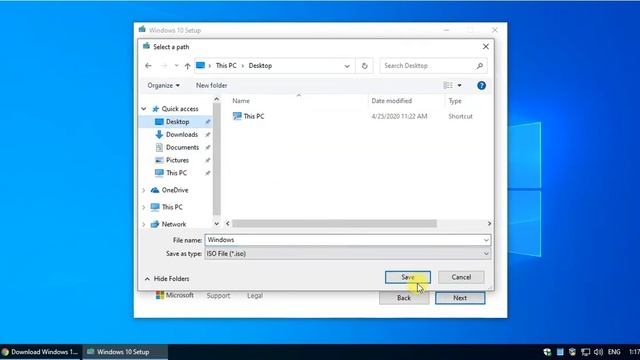The width and height of the screenshot is (640, 360).
Task: Open Legal link in Setup window
Action: tap(255, 296)
